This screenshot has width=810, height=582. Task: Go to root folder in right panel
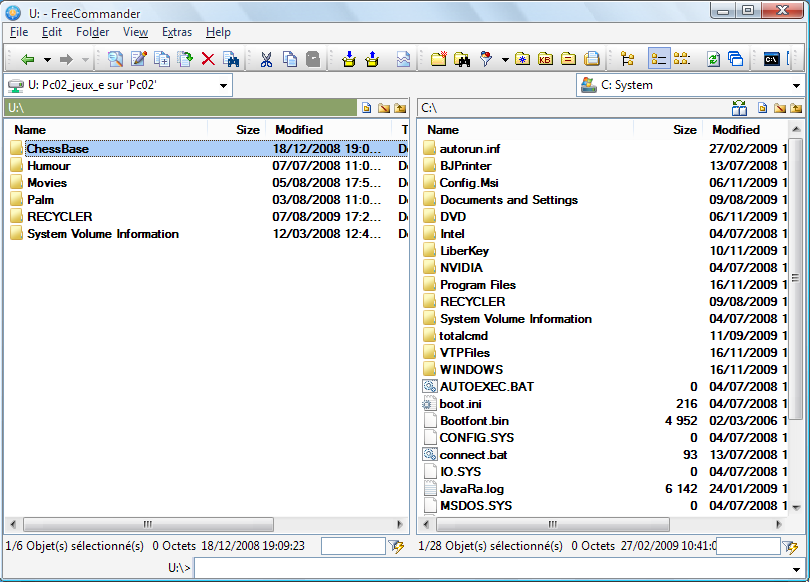[x=780, y=108]
